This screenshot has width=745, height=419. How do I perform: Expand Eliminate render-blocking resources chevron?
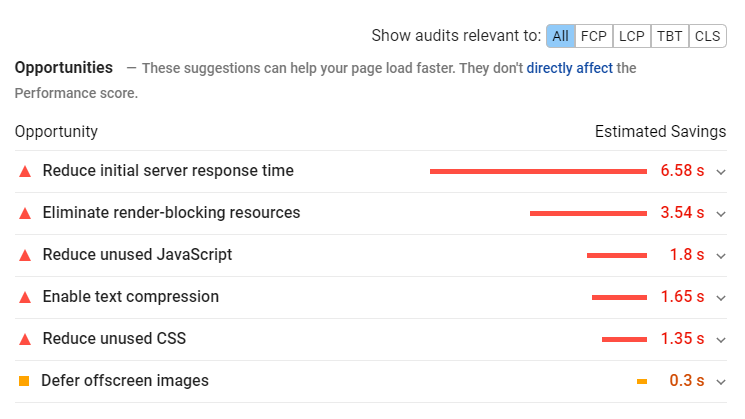(x=721, y=214)
